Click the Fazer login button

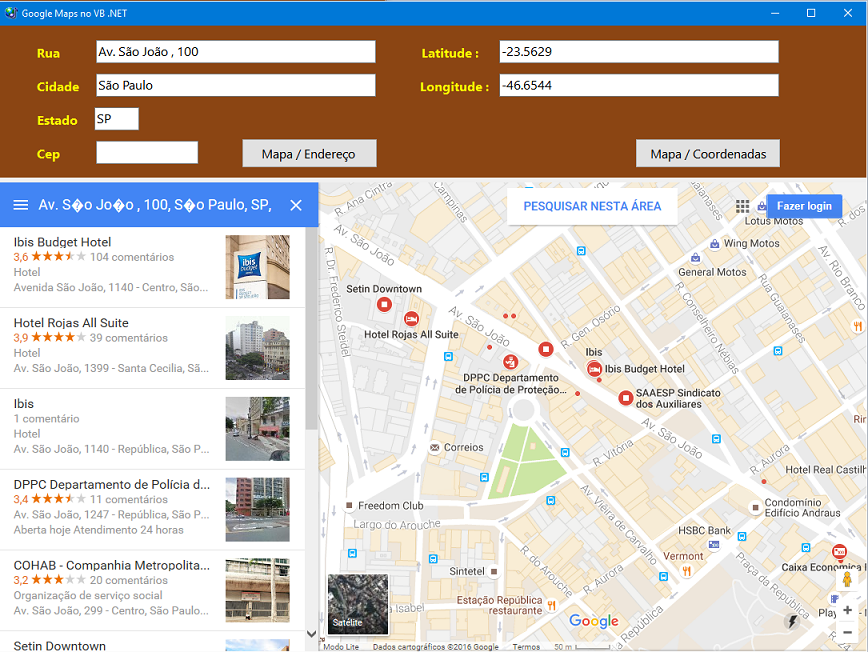(x=804, y=206)
